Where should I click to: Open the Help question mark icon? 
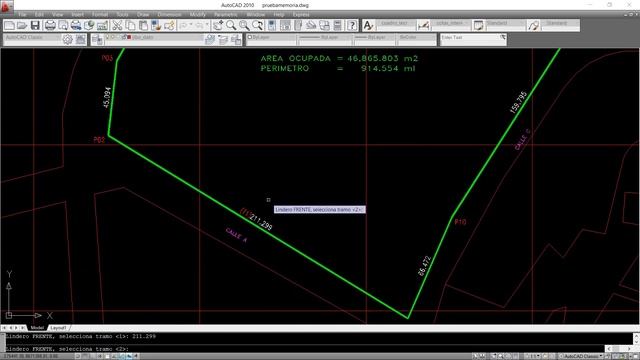coord(352,26)
